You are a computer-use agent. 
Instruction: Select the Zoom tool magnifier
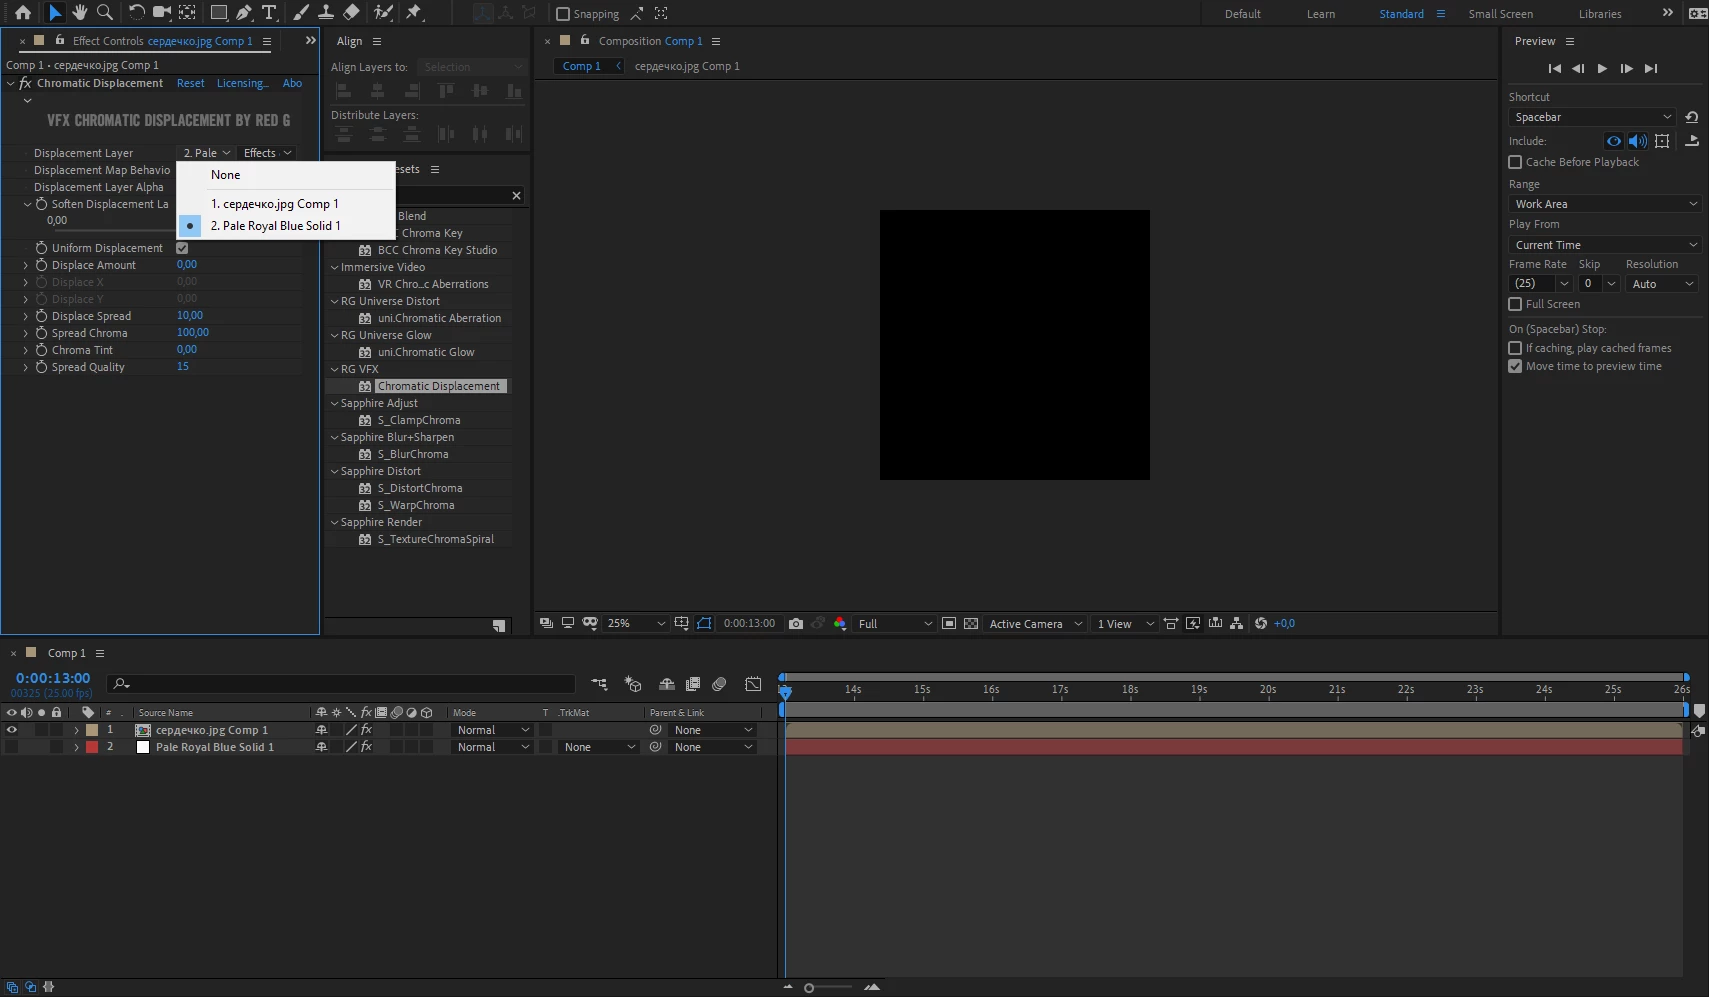(105, 13)
